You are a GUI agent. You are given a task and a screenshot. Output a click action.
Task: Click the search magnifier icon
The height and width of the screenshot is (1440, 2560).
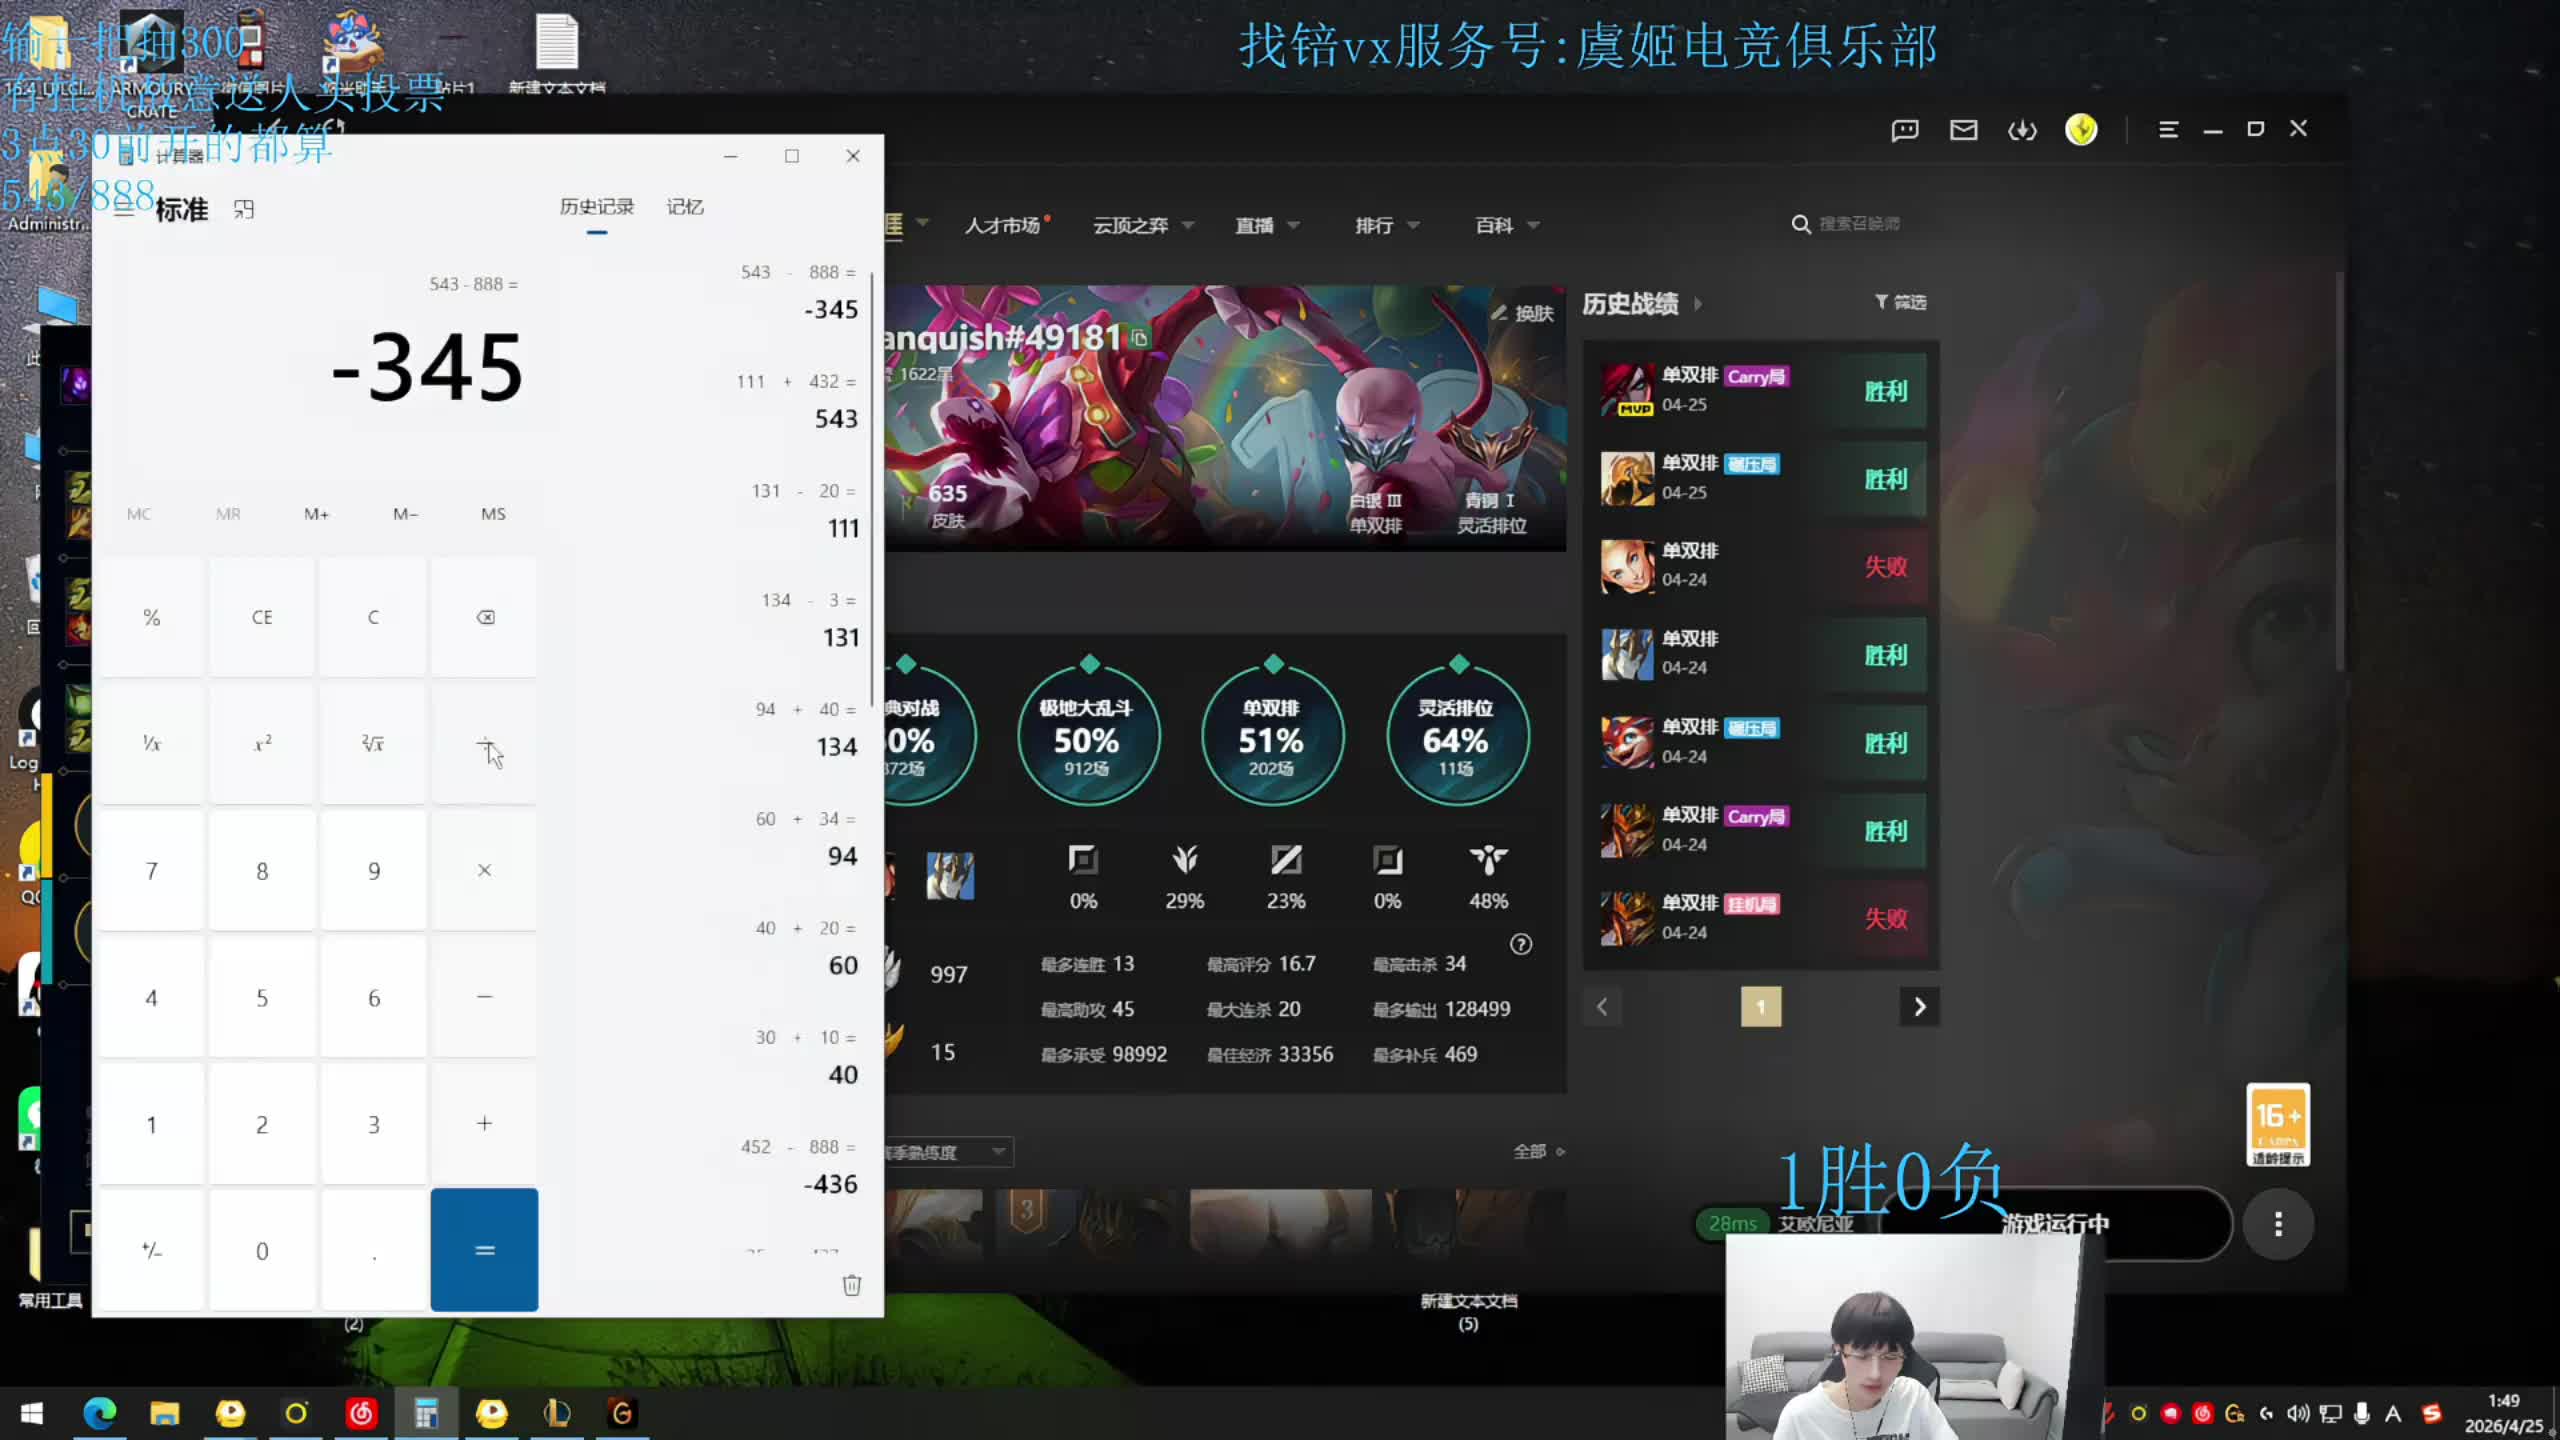(x=1800, y=224)
